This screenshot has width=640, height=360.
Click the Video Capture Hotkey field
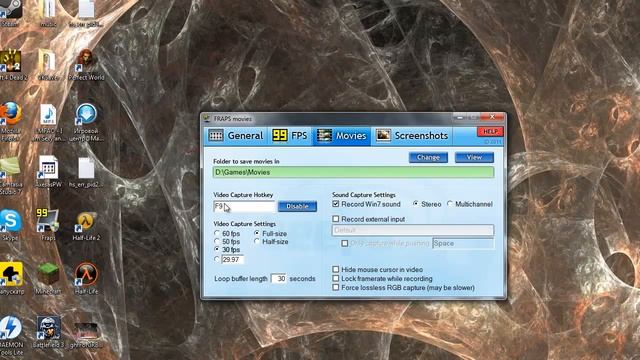pyautogui.click(x=244, y=207)
